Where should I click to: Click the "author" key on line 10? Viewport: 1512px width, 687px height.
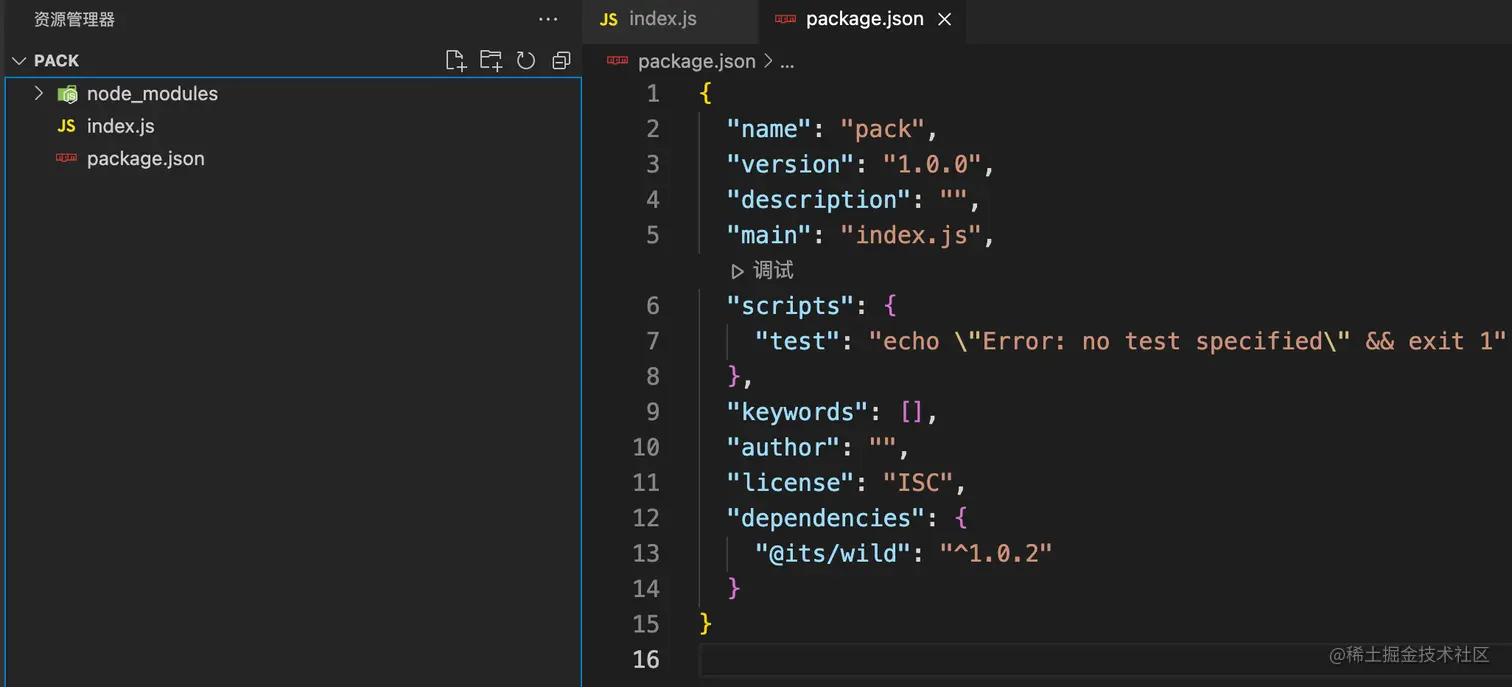(x=784, y=447)
